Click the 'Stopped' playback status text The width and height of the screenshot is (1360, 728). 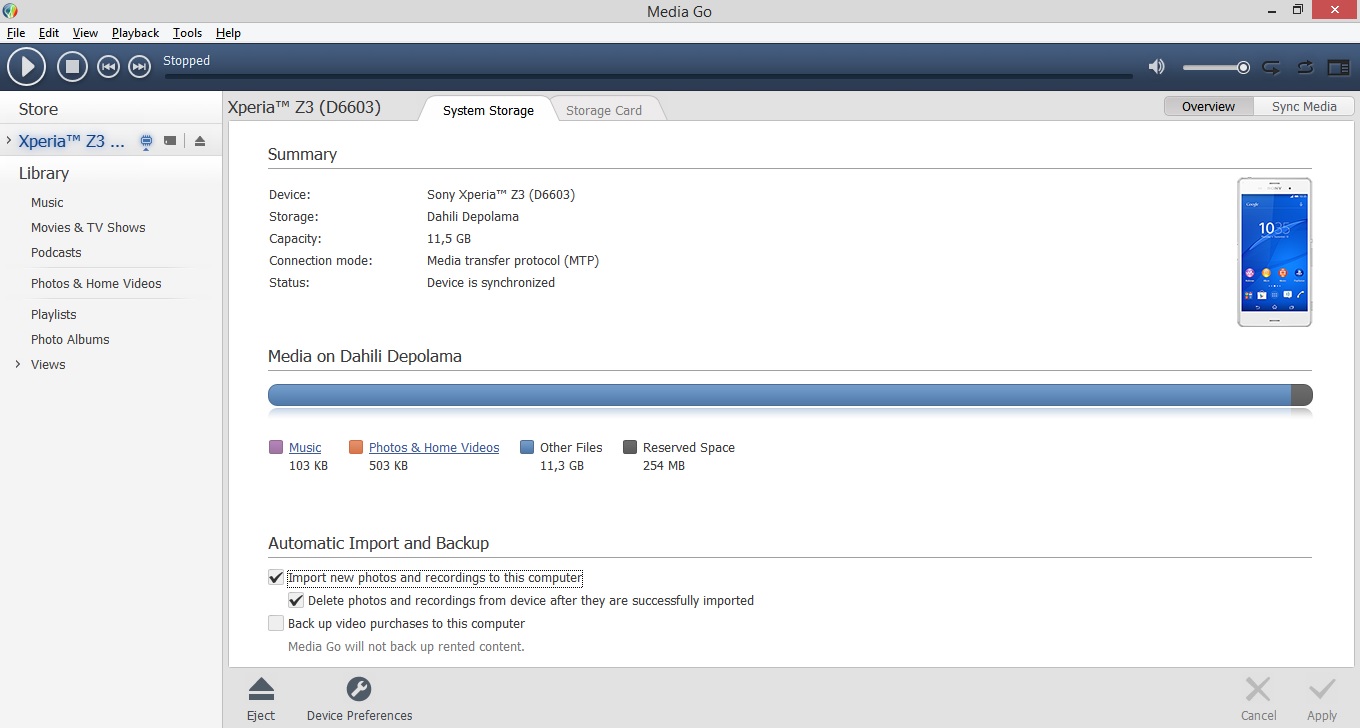(187, 60)
